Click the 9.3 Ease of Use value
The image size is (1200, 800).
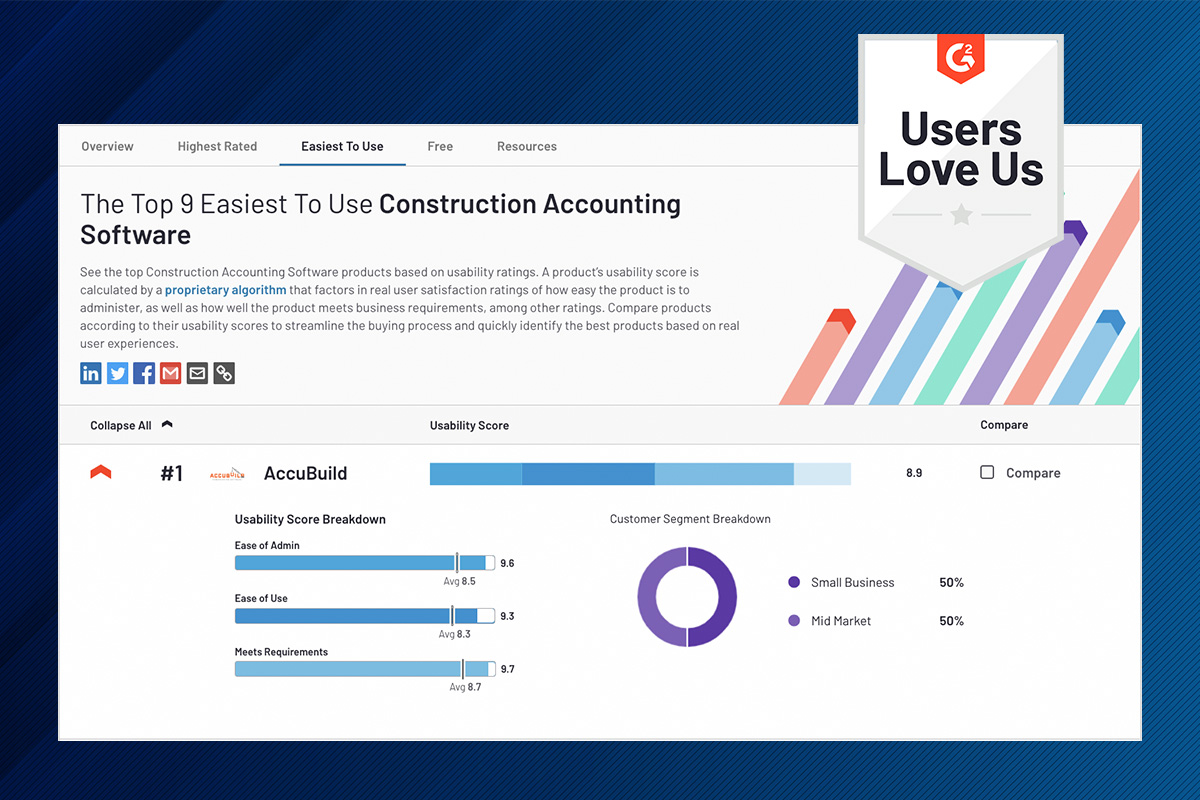(507, 616)
